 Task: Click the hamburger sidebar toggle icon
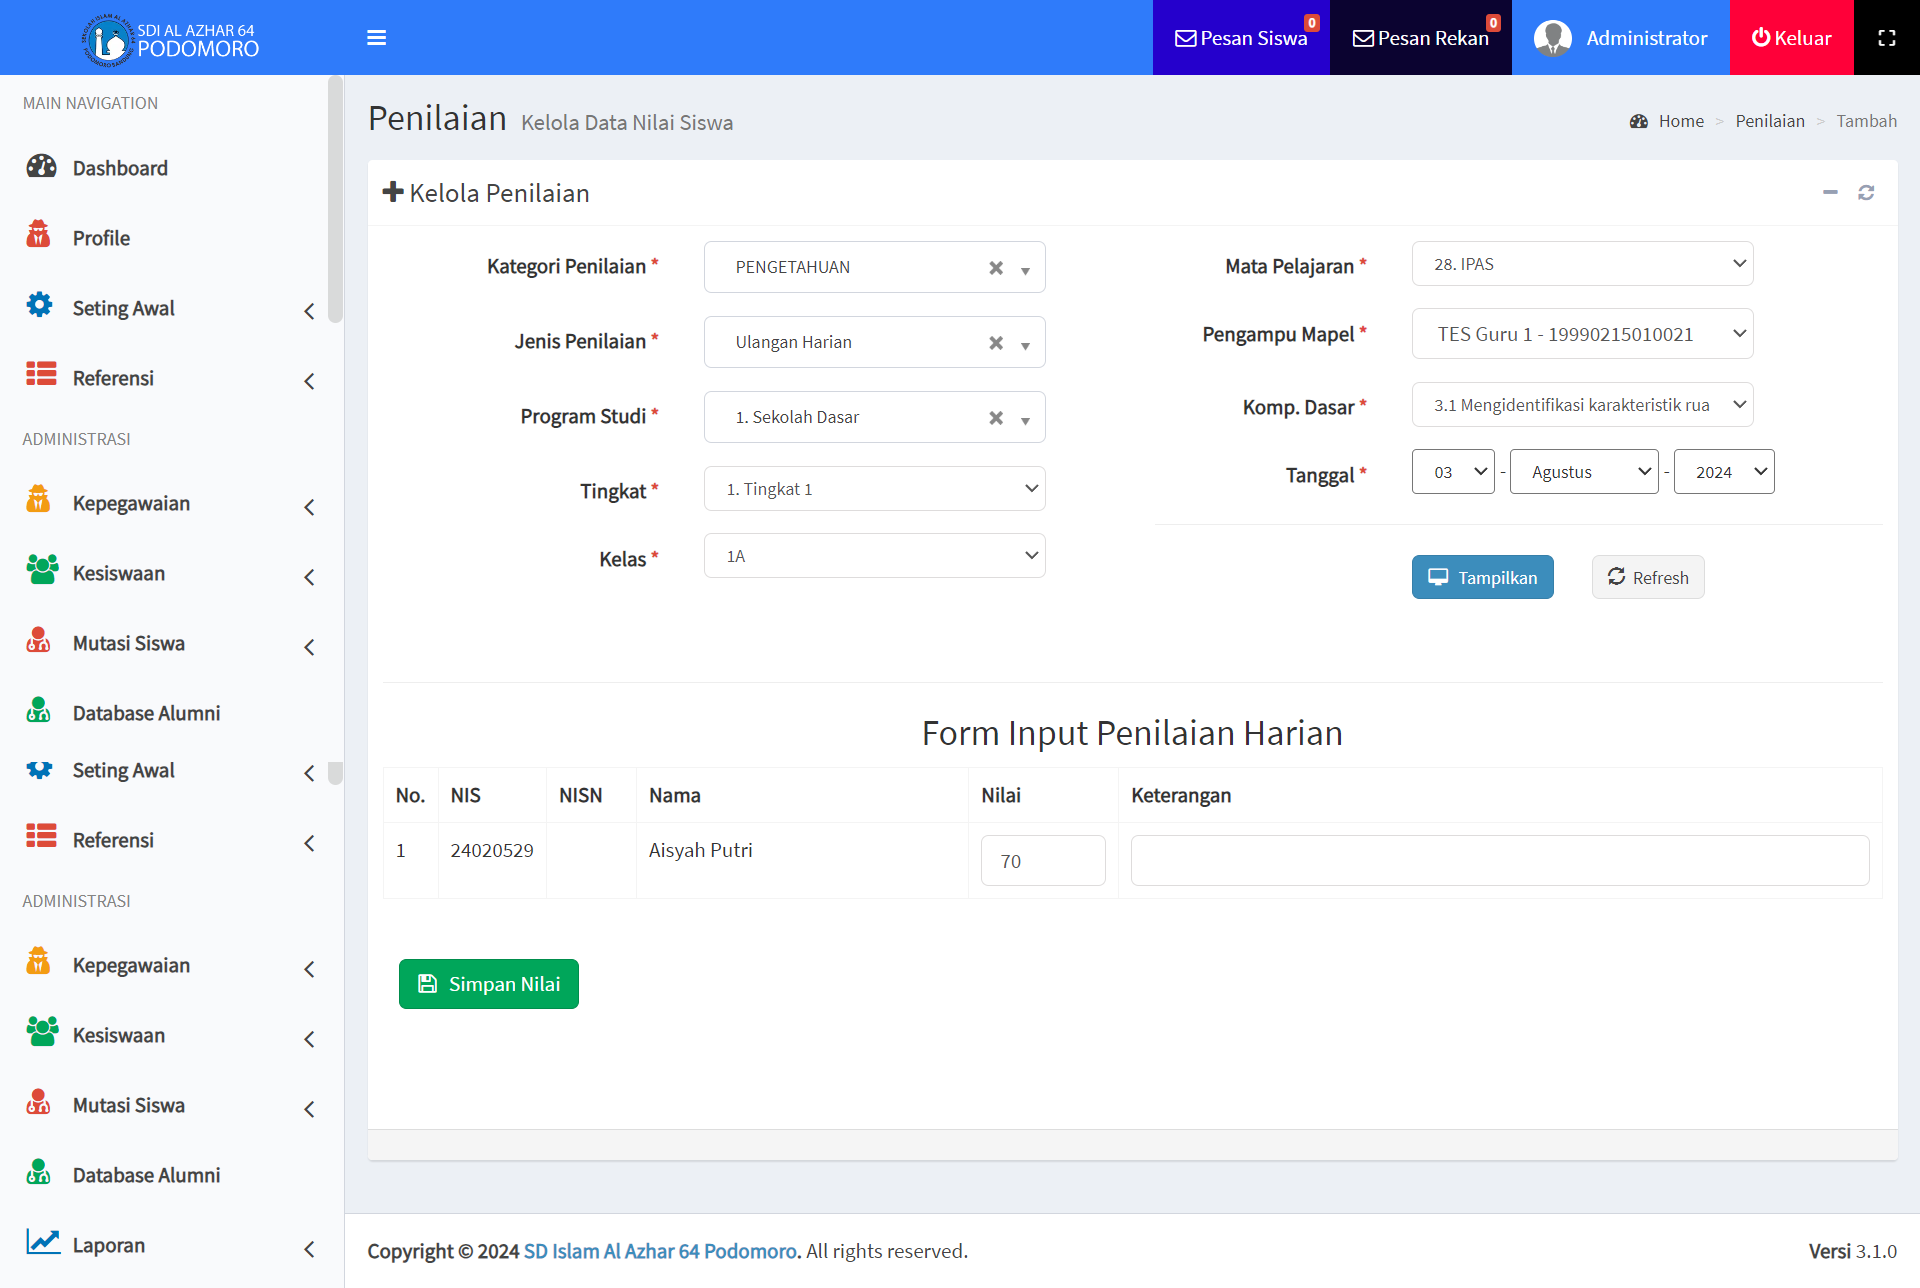click(376, 38)
